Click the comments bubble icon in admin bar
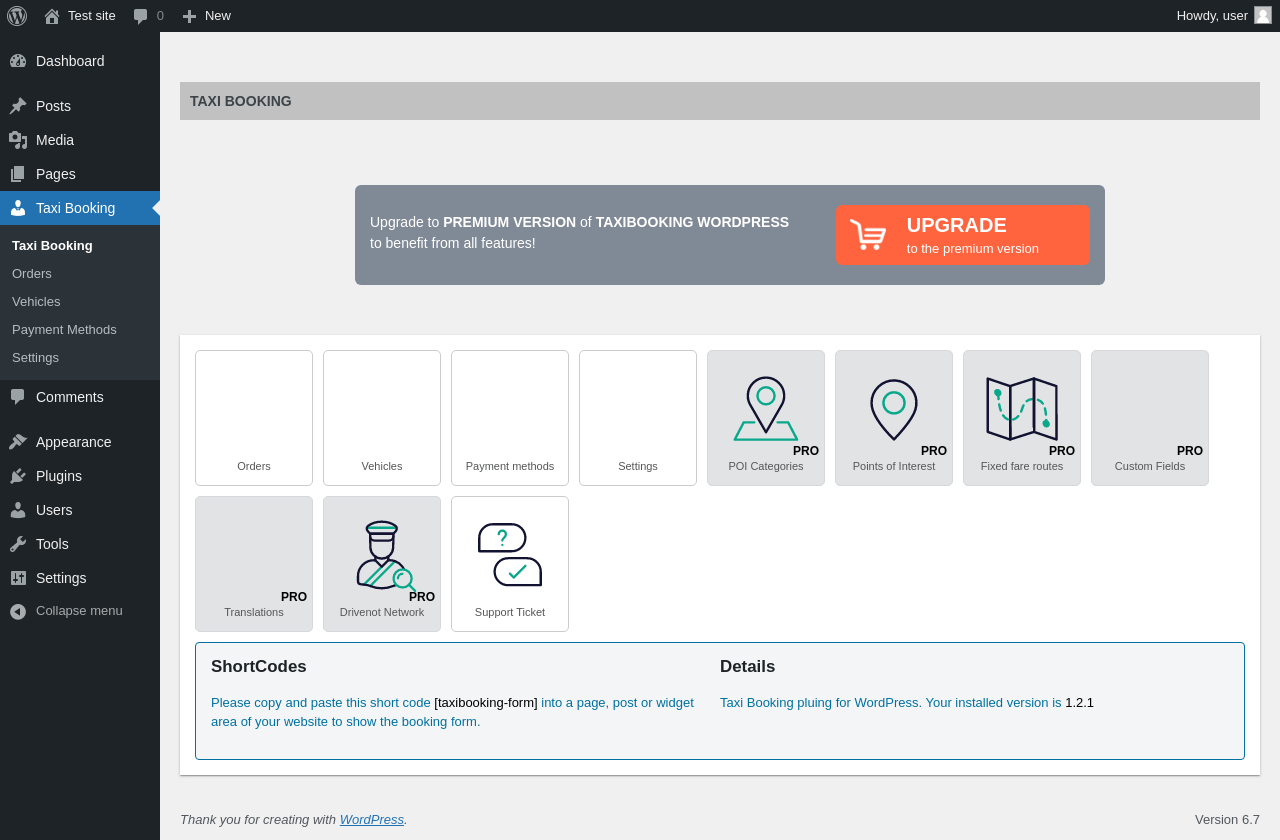This screenshot has width=1280, height=840. 141,16
